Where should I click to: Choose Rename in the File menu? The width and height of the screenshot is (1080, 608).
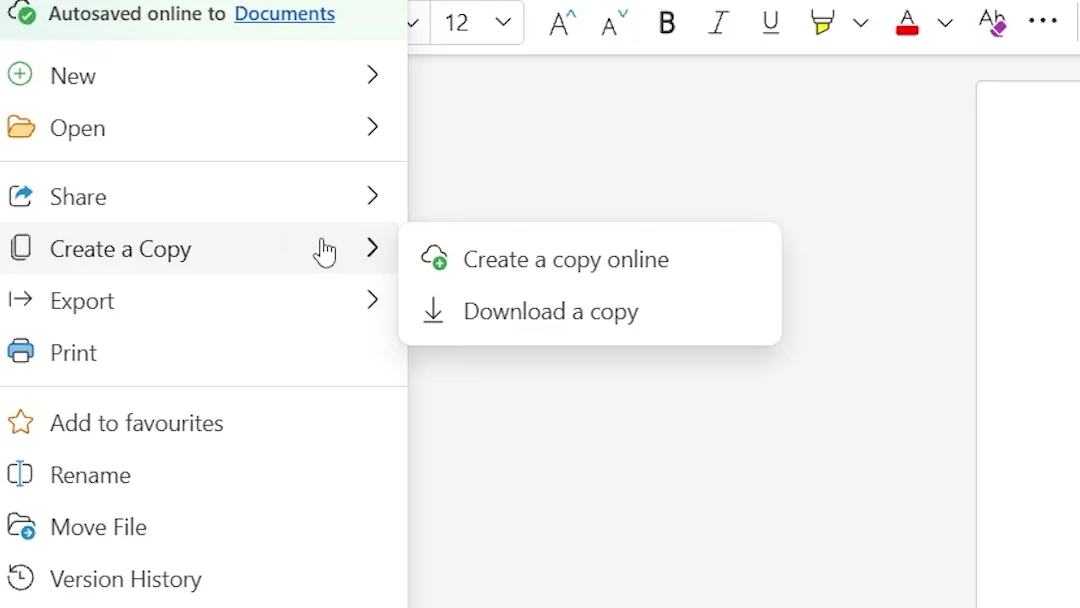(203, 475)
